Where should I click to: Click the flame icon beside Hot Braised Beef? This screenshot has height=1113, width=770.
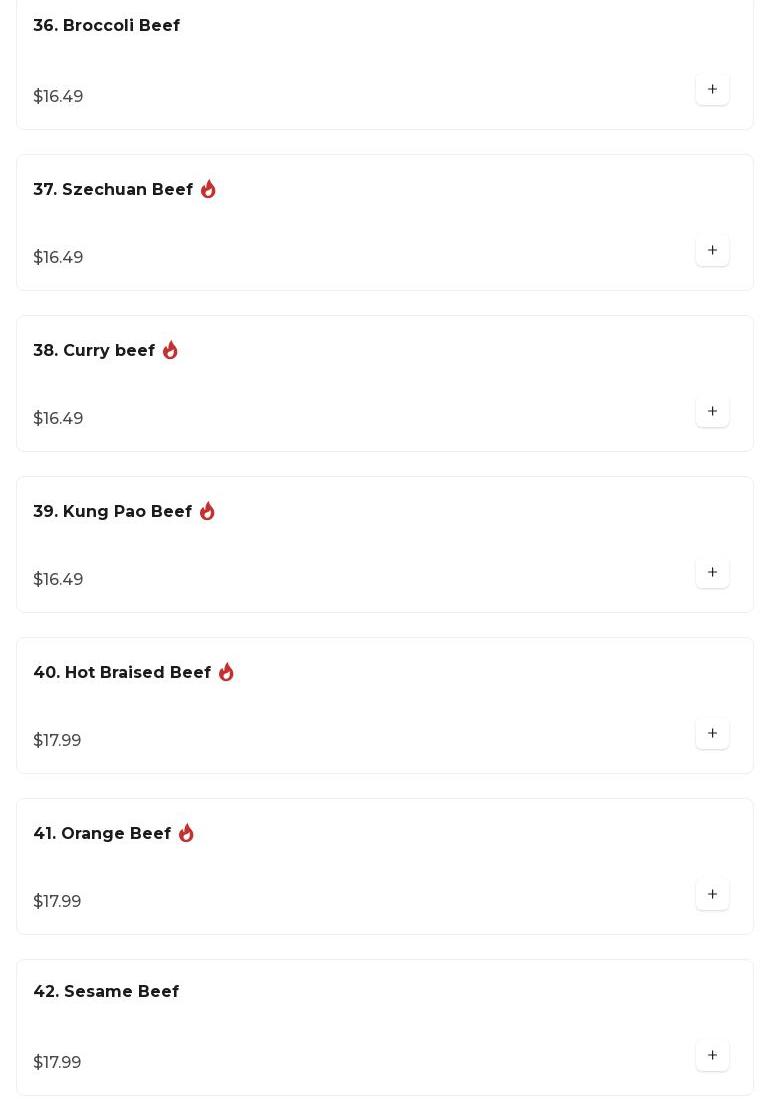pyautogui.click(x=226, y=672)
